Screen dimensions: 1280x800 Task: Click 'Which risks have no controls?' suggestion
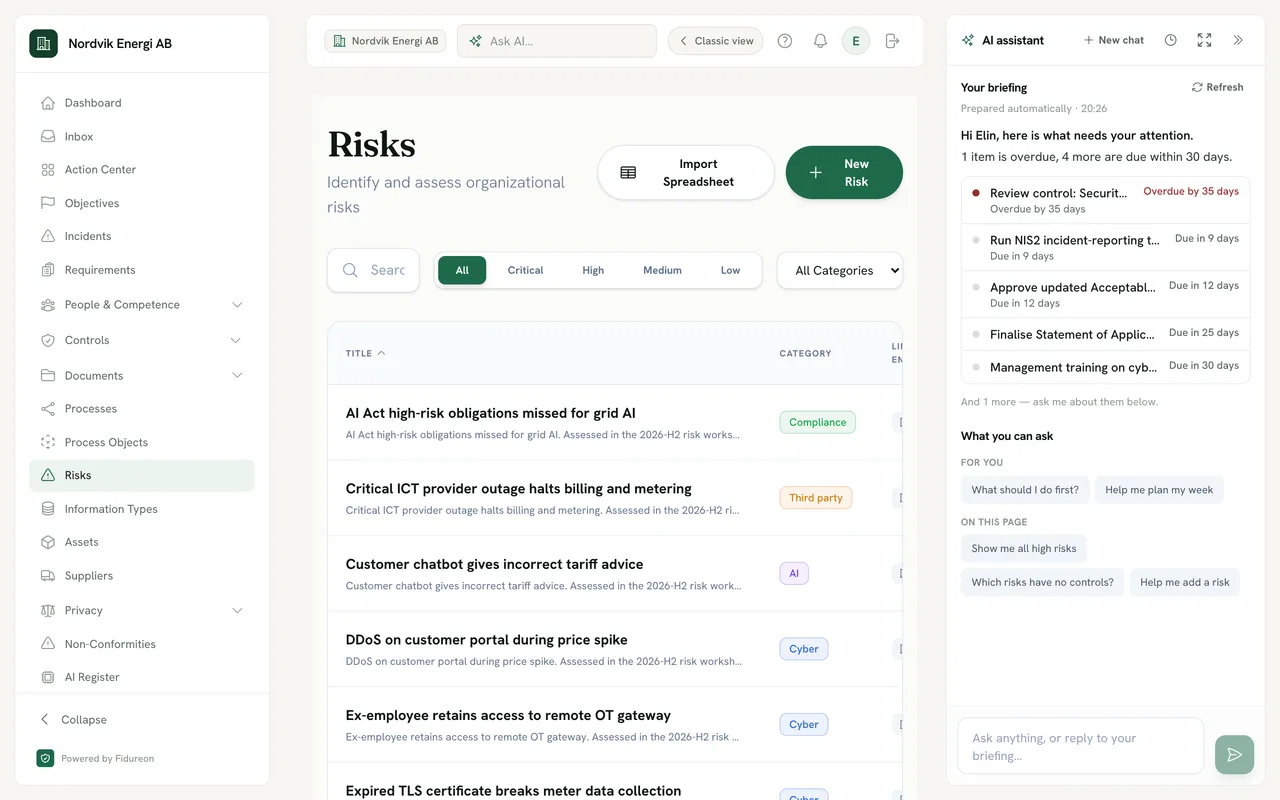click(1042, 582)
